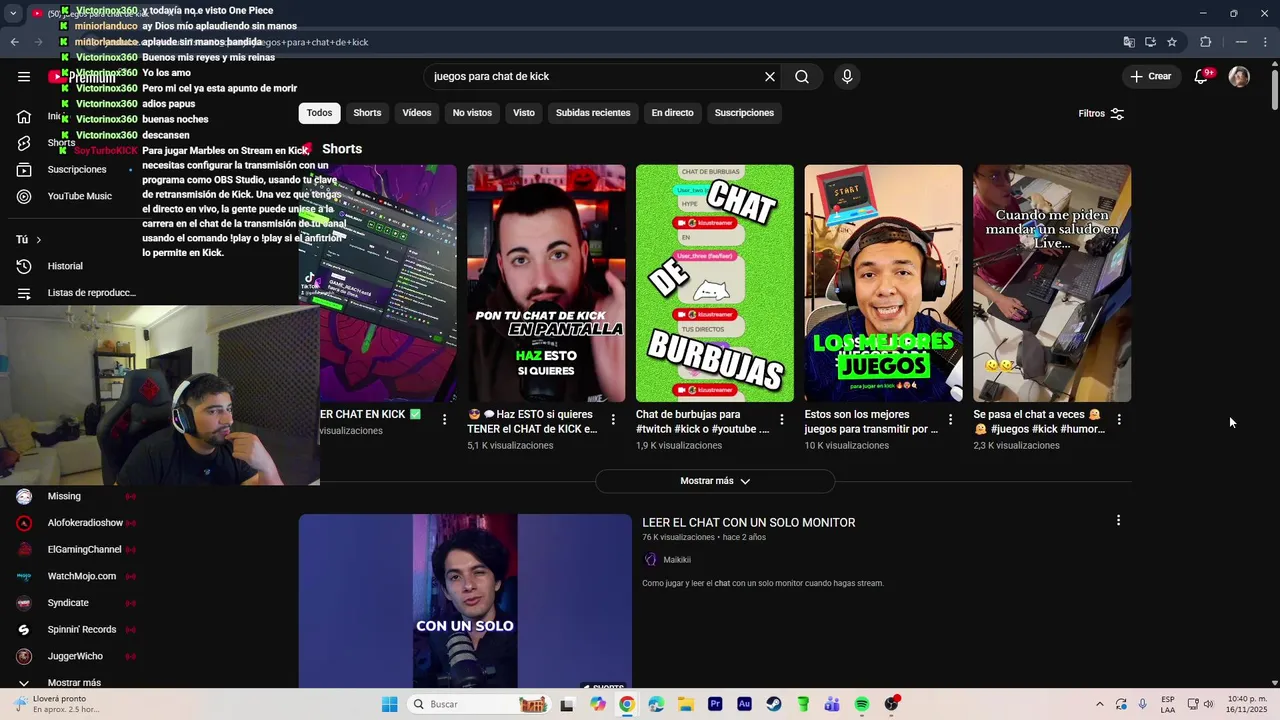Play the PON TU CHAT DE KICK short
The width and height of the screenshot is (1280, 720).
point(546,284)
